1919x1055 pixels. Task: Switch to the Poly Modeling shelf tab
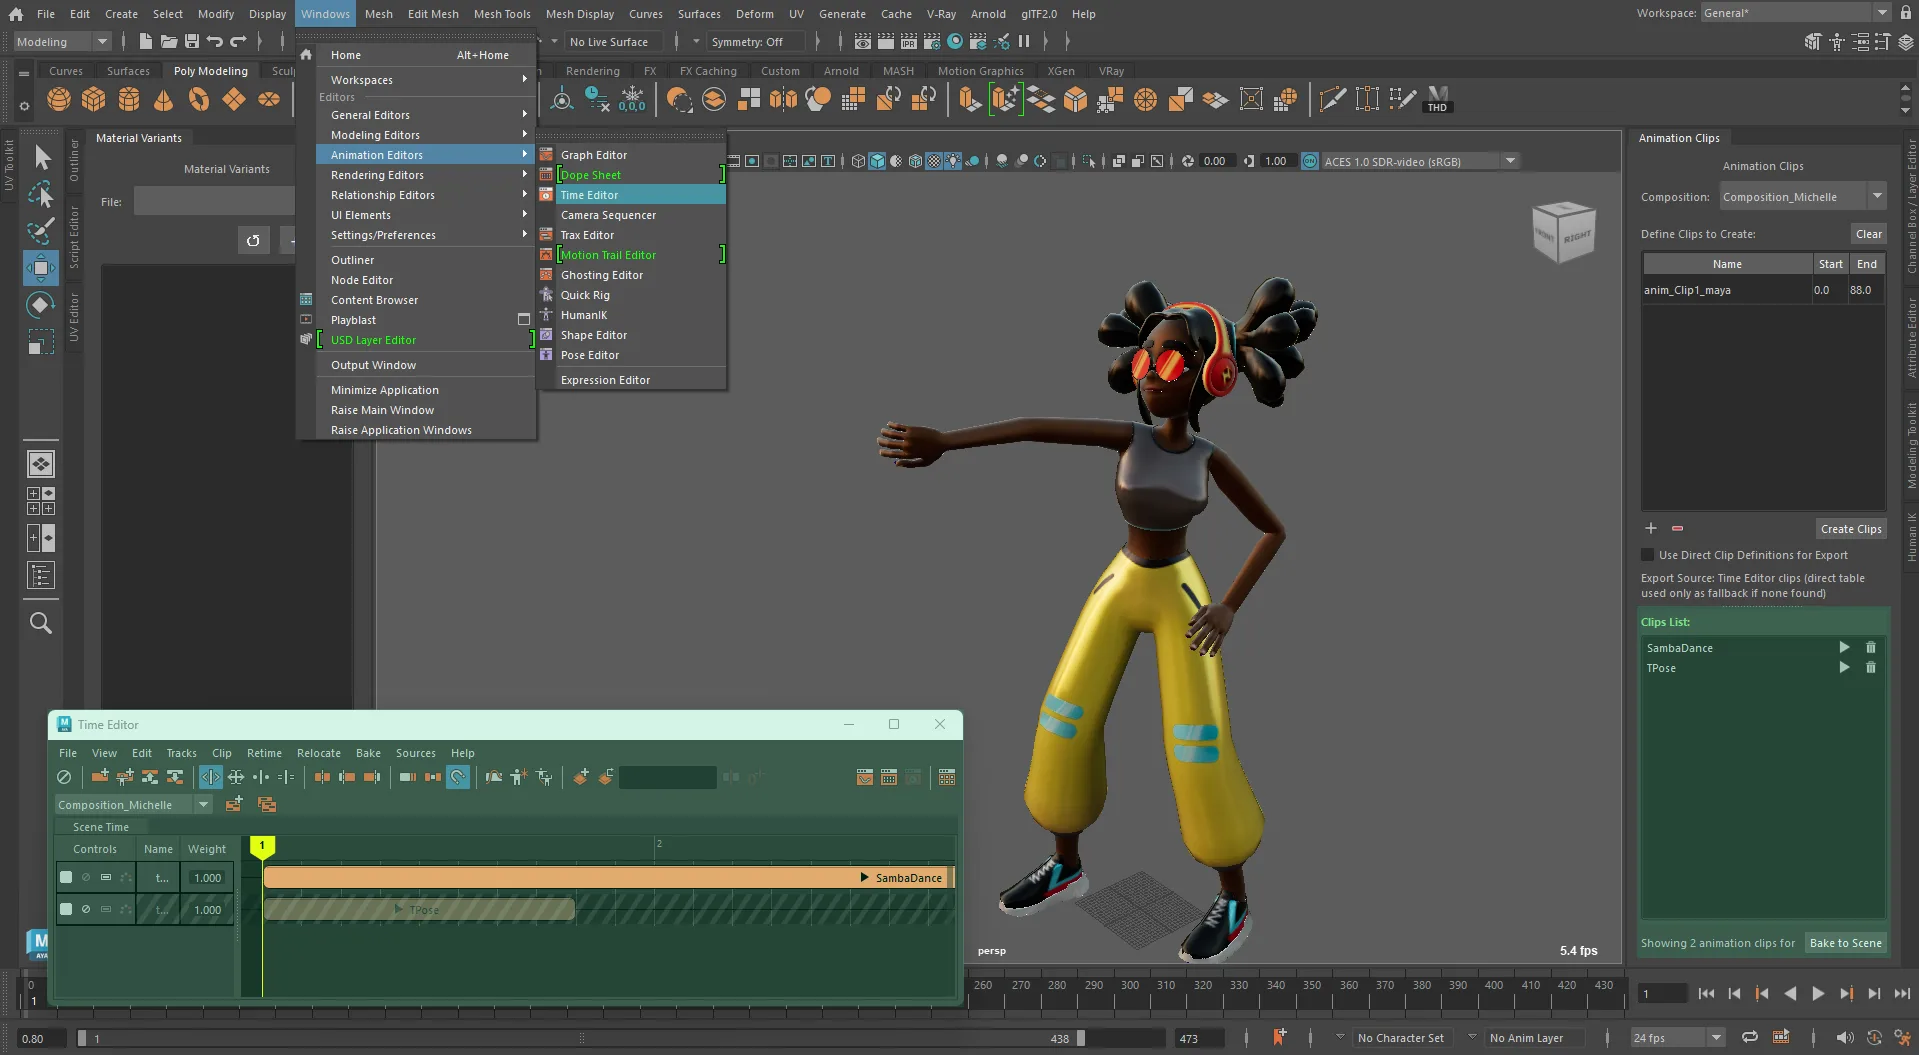(x=210, y=71)
